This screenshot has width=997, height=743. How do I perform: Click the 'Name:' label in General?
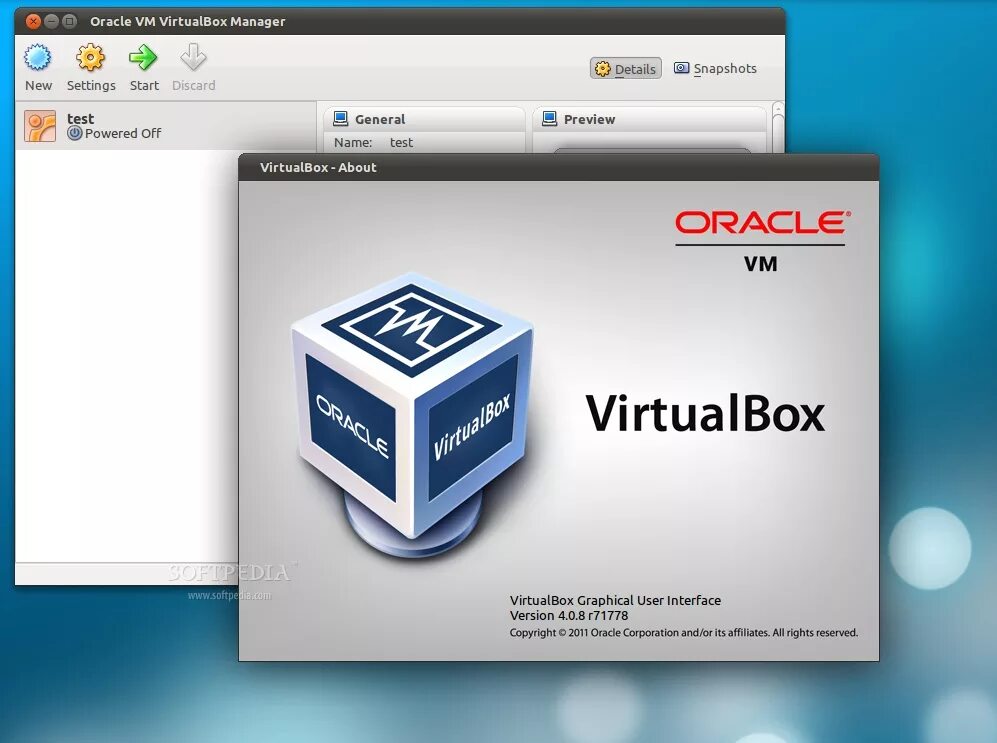(x=353, y=142)
